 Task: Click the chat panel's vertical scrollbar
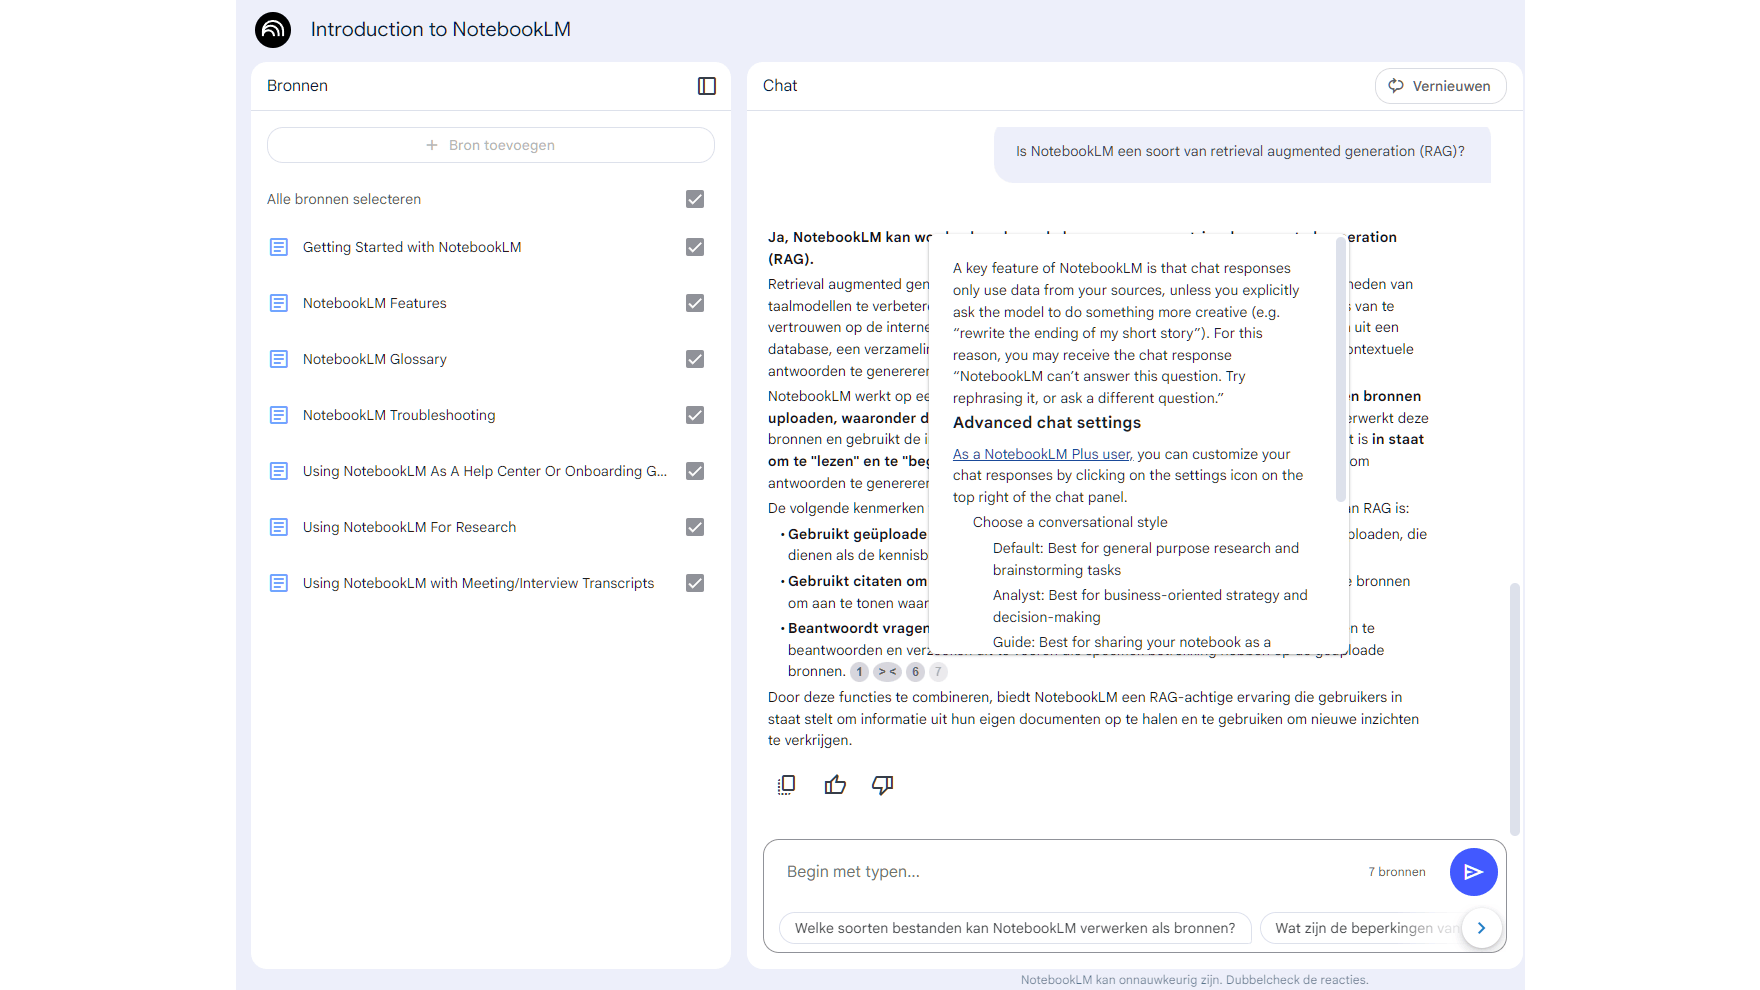point(1514,709)
